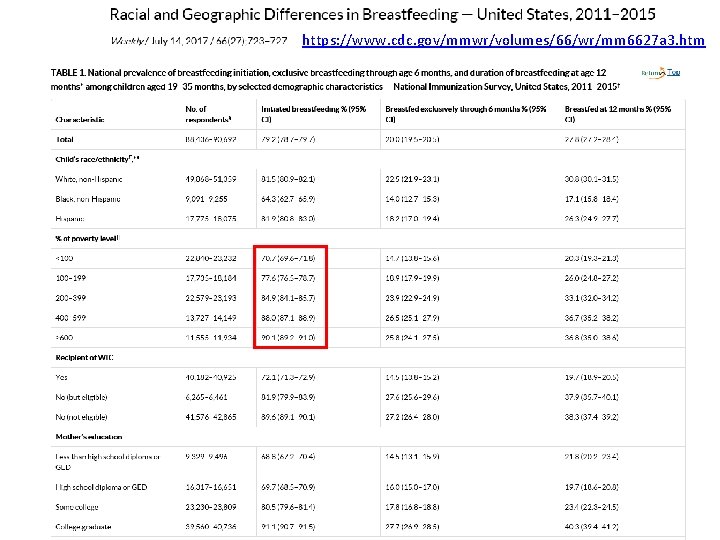This screenshot has height=540, width=720.
Task: Open the cdc.gov mmwr mm6627a3.htm hyperlink
Action: coord(504,40)
